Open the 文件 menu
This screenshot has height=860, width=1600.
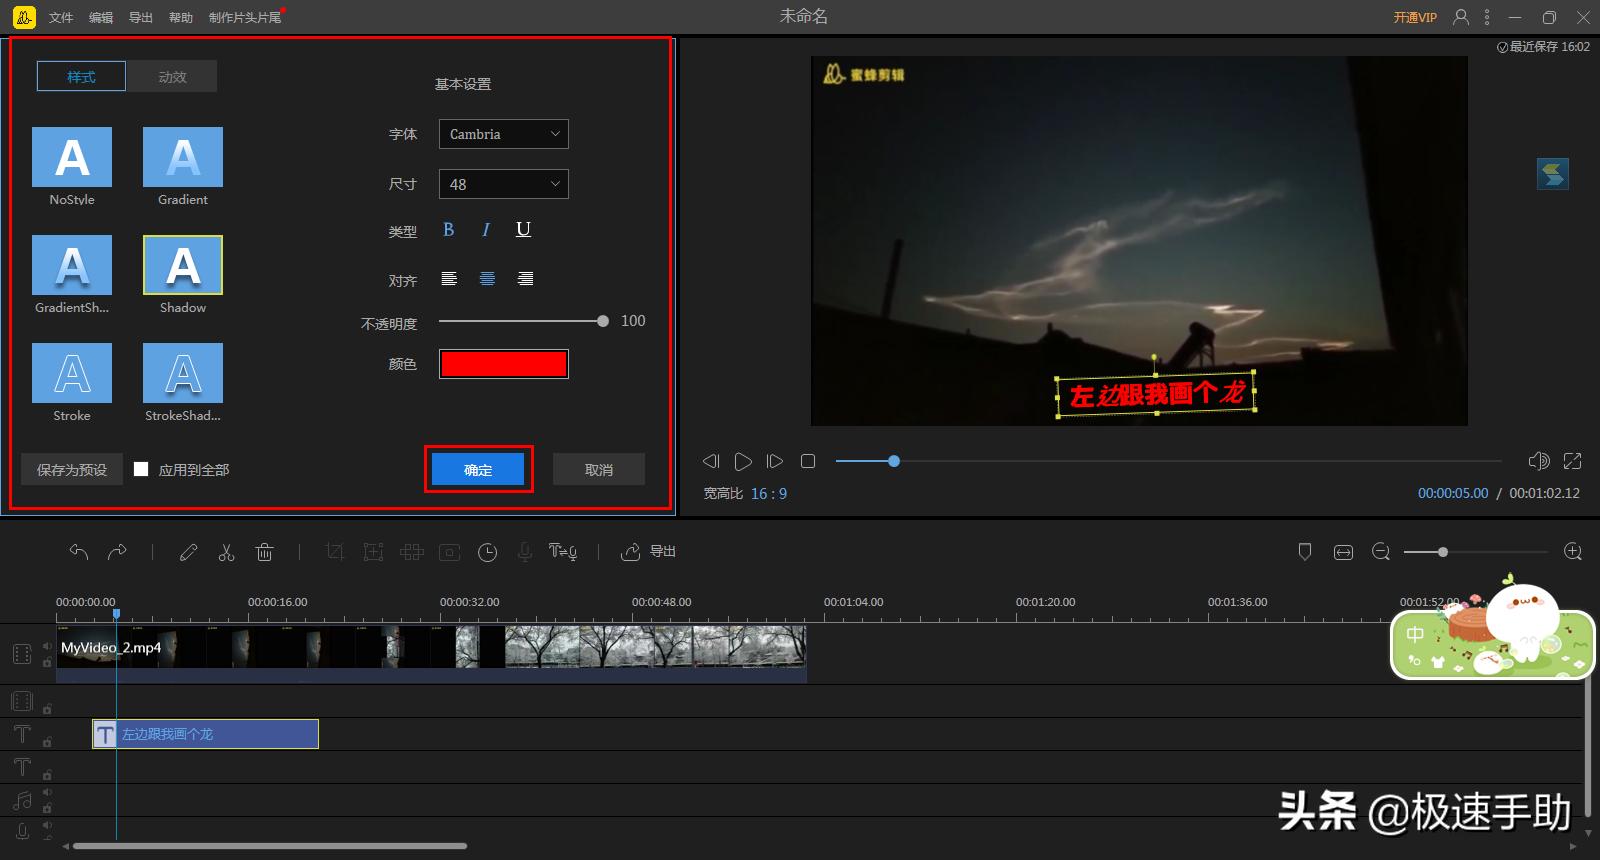point(61,18)
